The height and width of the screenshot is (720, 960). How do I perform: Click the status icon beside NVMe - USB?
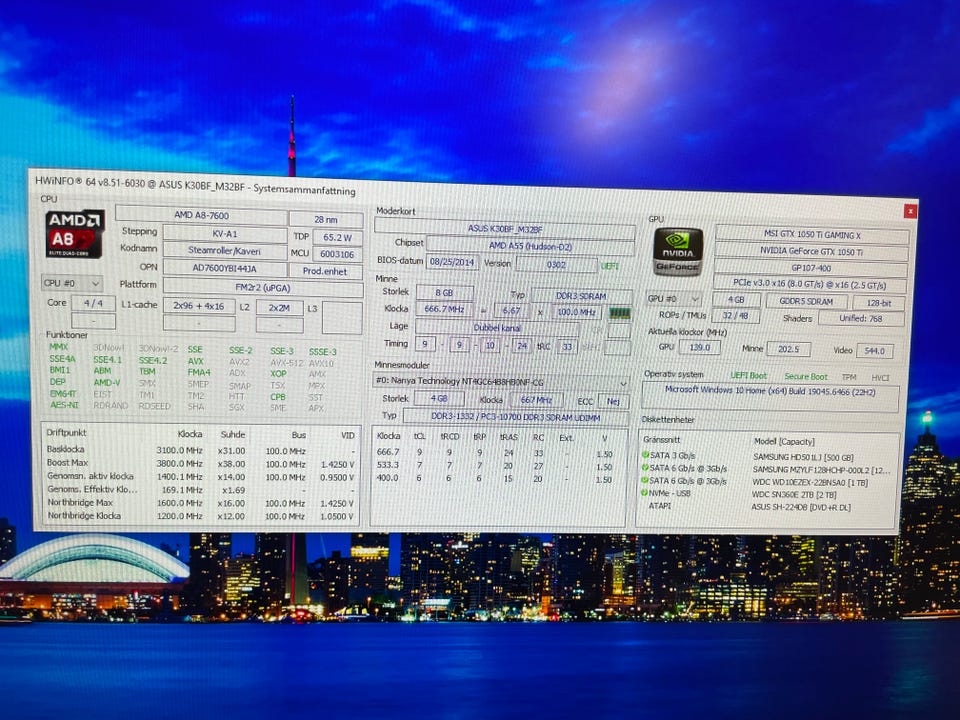point(645,493)
